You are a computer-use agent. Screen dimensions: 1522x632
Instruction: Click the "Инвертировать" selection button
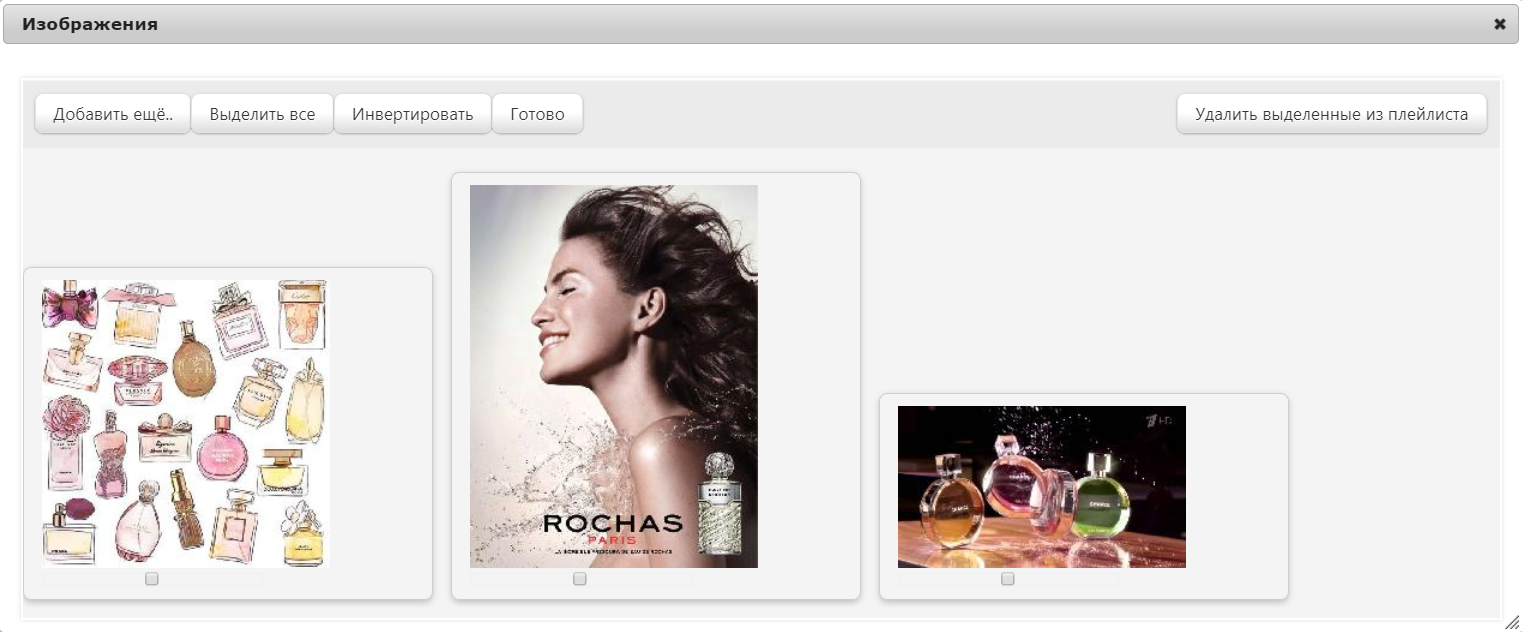pyautogui.click(x=412, y=114)
